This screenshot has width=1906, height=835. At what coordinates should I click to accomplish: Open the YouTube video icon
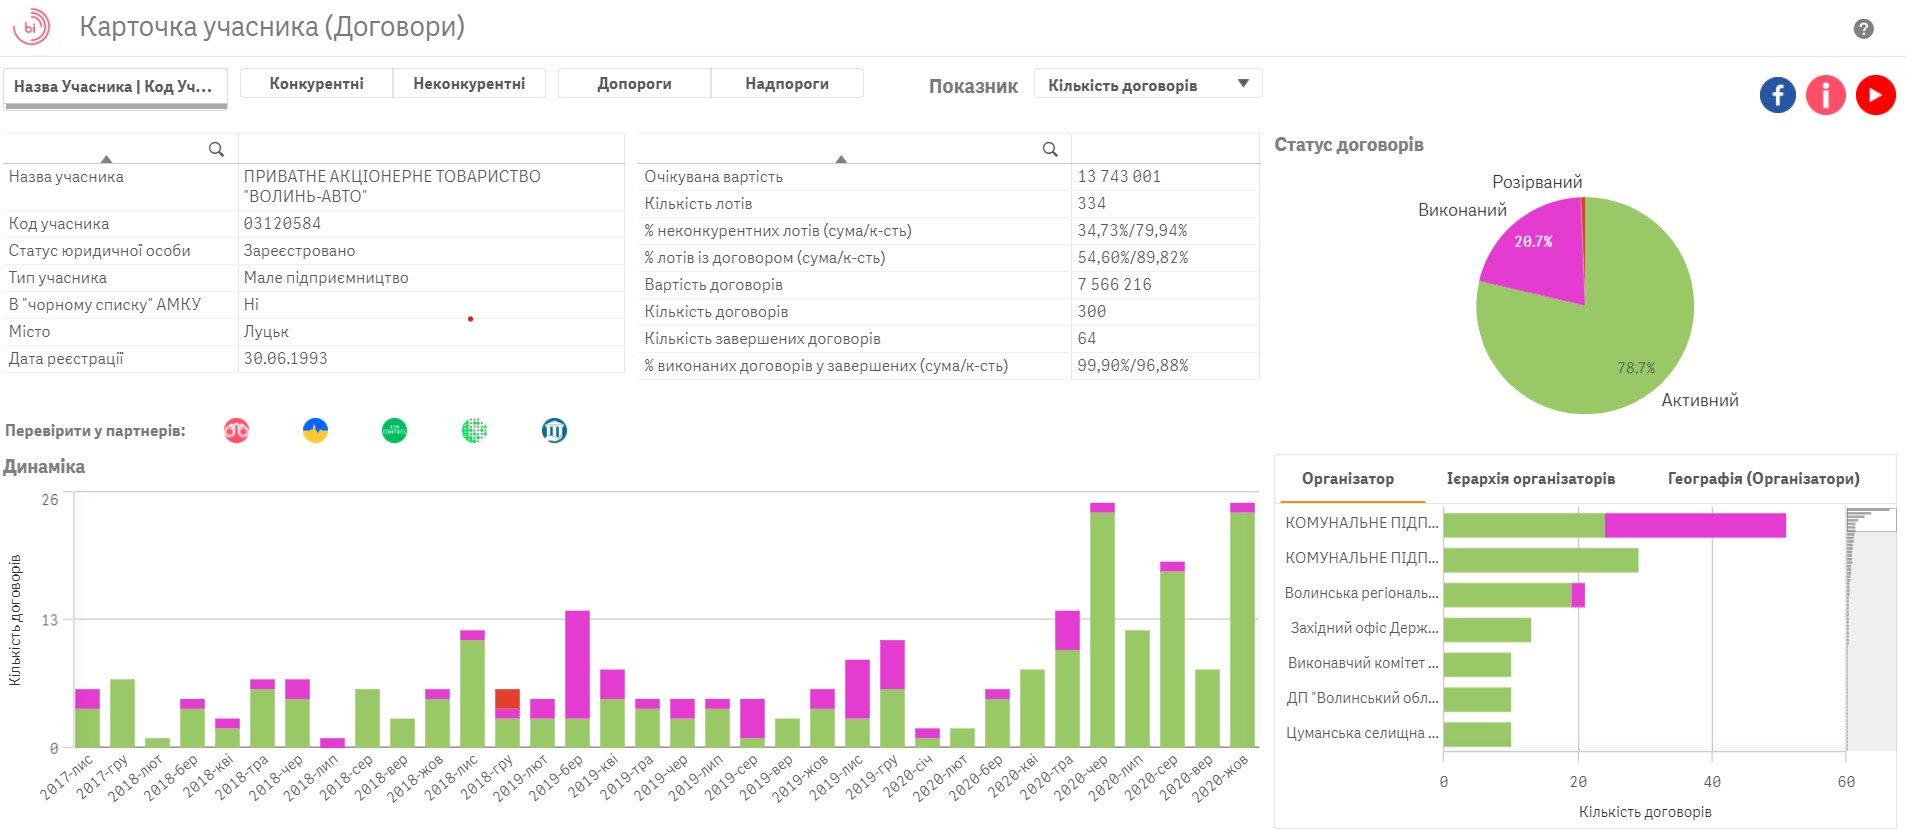(1875, 95)
